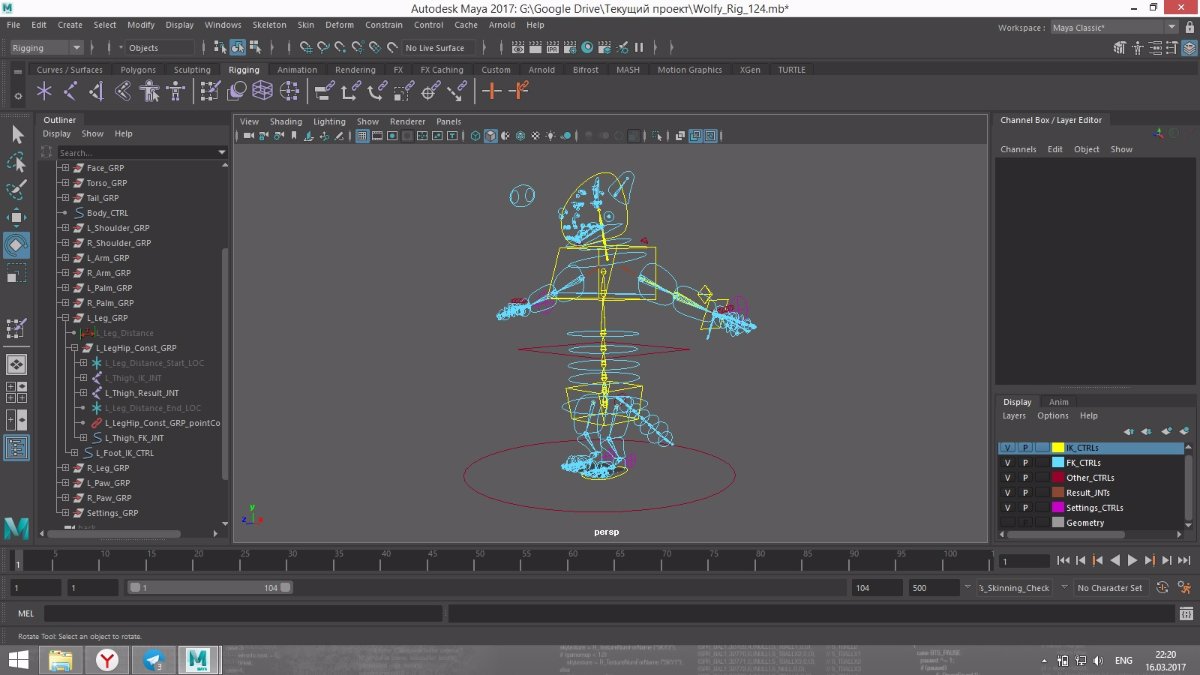Click the Auto Keyframe toggle icon
Image resolution: width=1200 pixels, height=675 pixels.
pyautogui.click(x=1162, y=588)
